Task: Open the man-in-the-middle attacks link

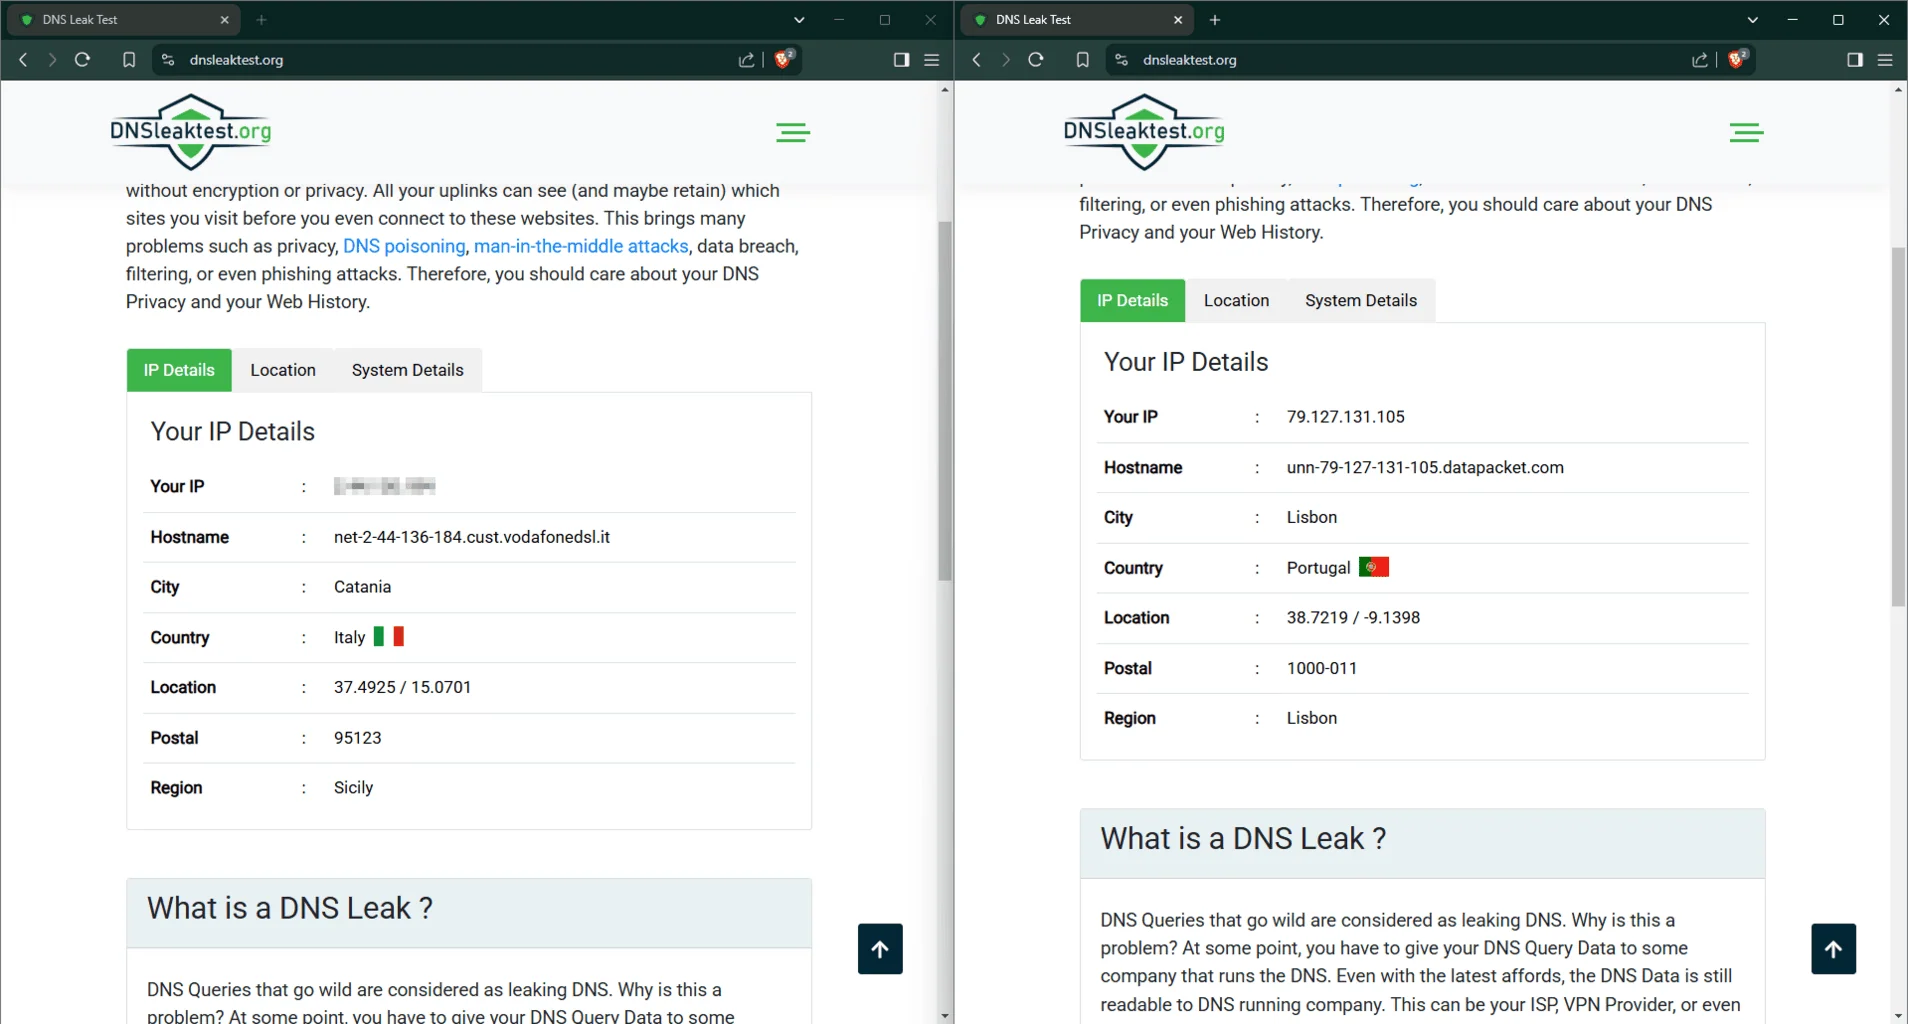Action: tap(581, 246)
